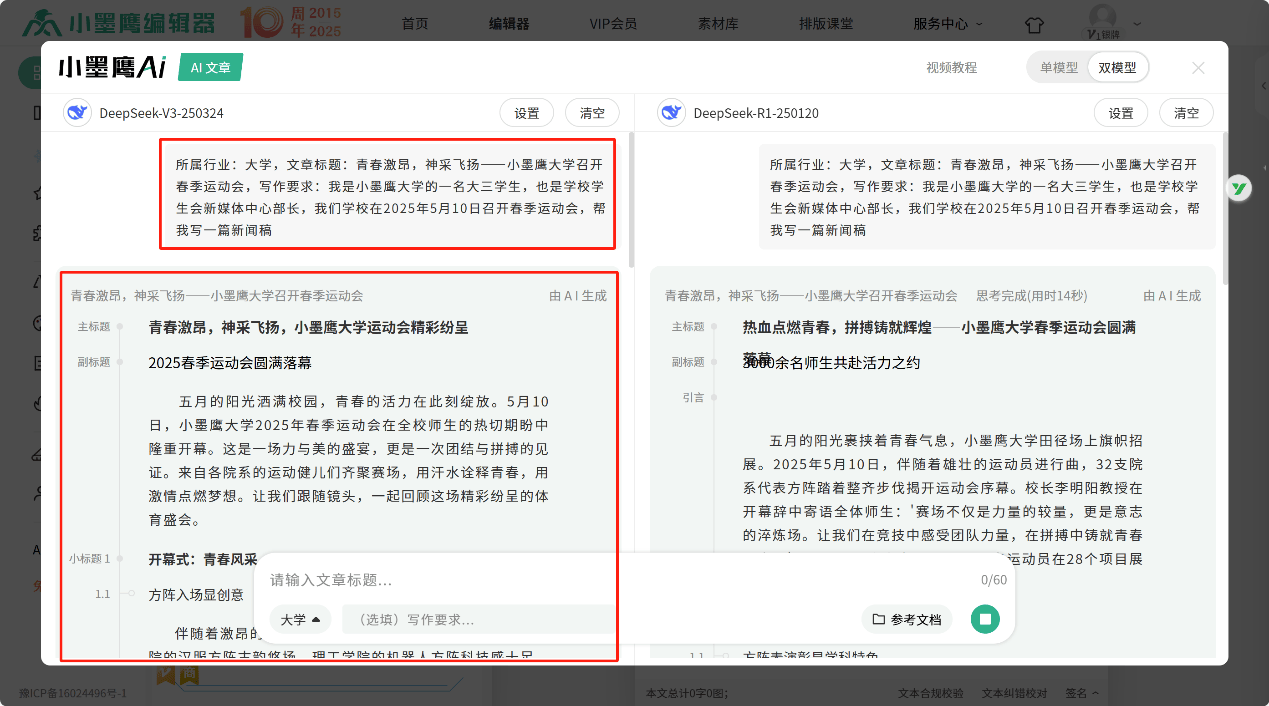The width and height of the screenshot is (1269, 706).
Task: Switch to 单模型 mode
Action: (x=1059, y=68)
